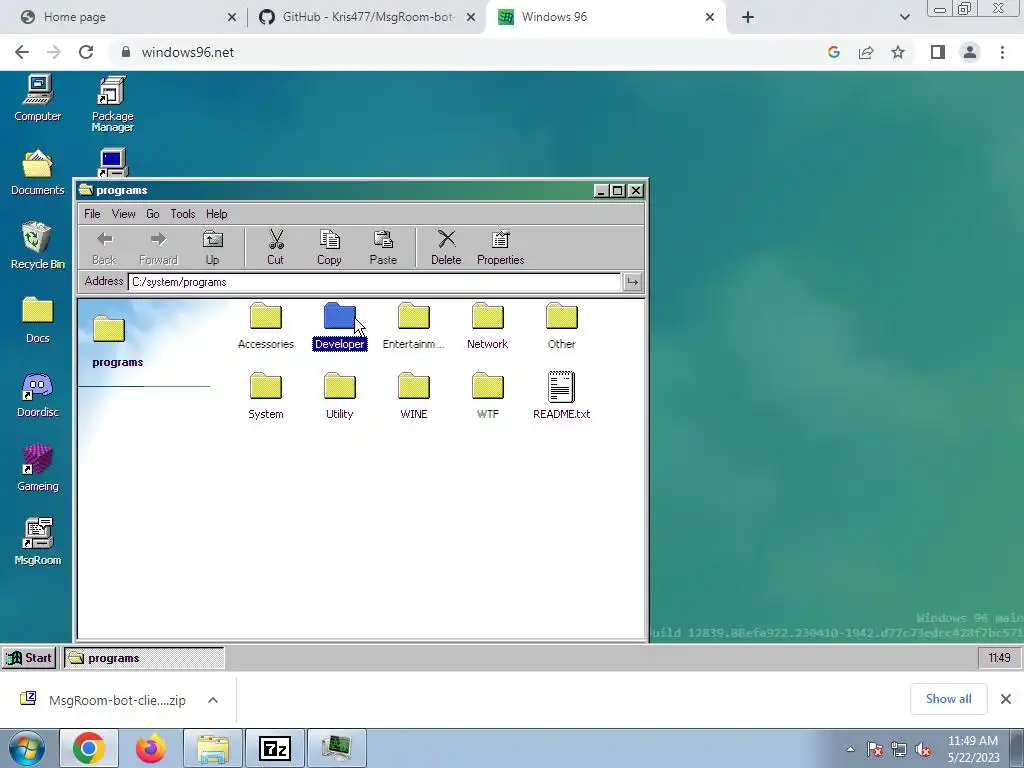
Task: Select the MsgRoom desktop shortcut
Action: [x=38, y=542]
